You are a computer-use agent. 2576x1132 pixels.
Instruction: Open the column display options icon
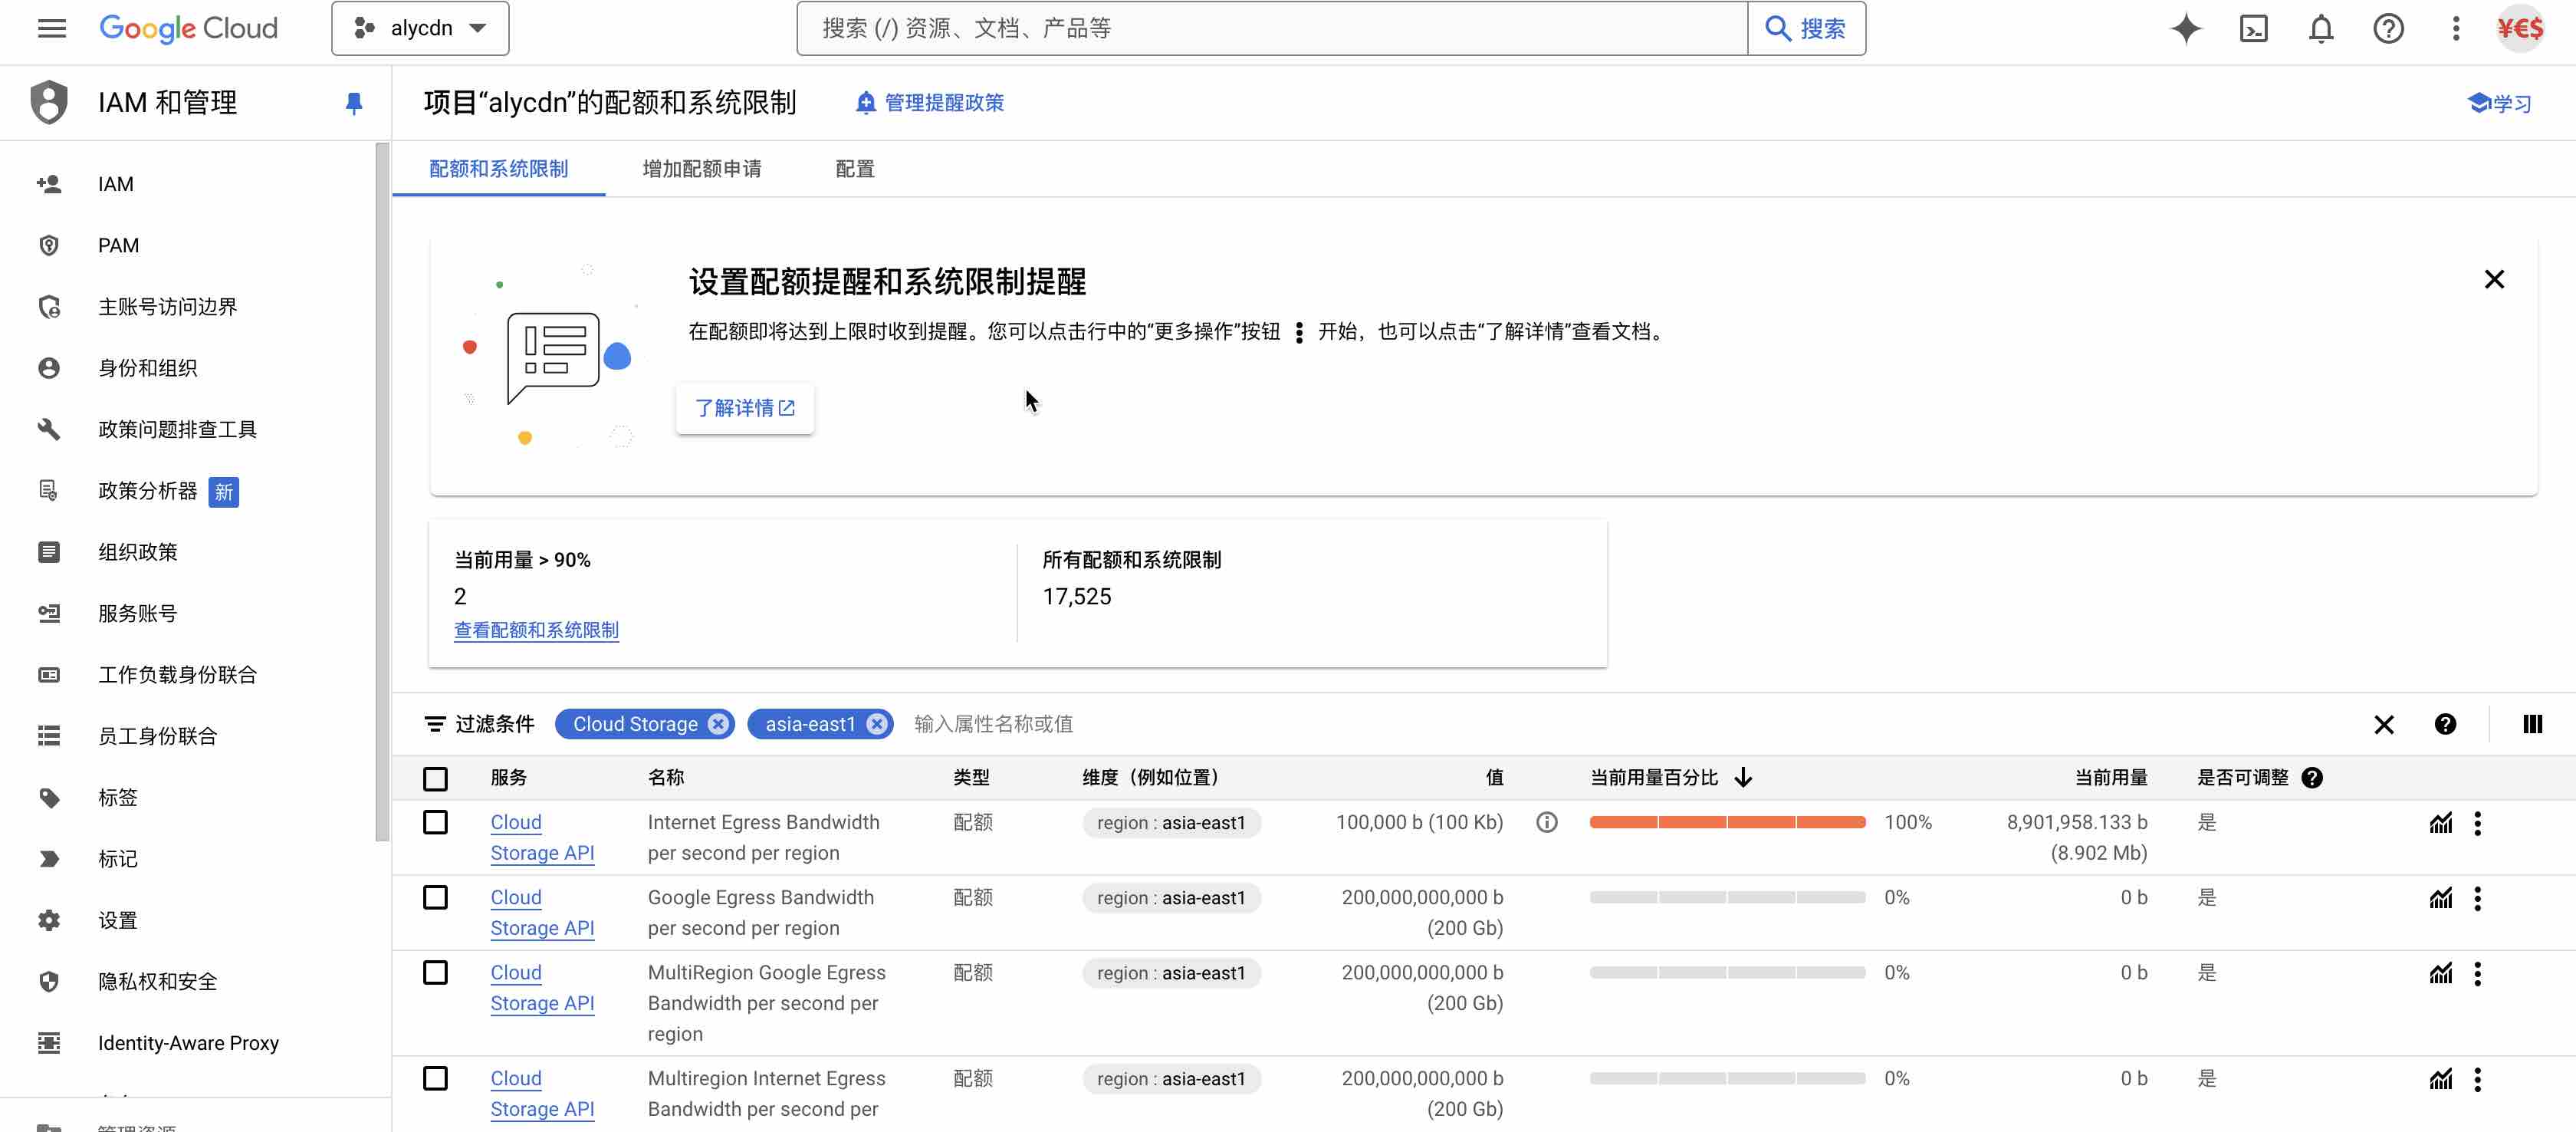click(2532, 724)
